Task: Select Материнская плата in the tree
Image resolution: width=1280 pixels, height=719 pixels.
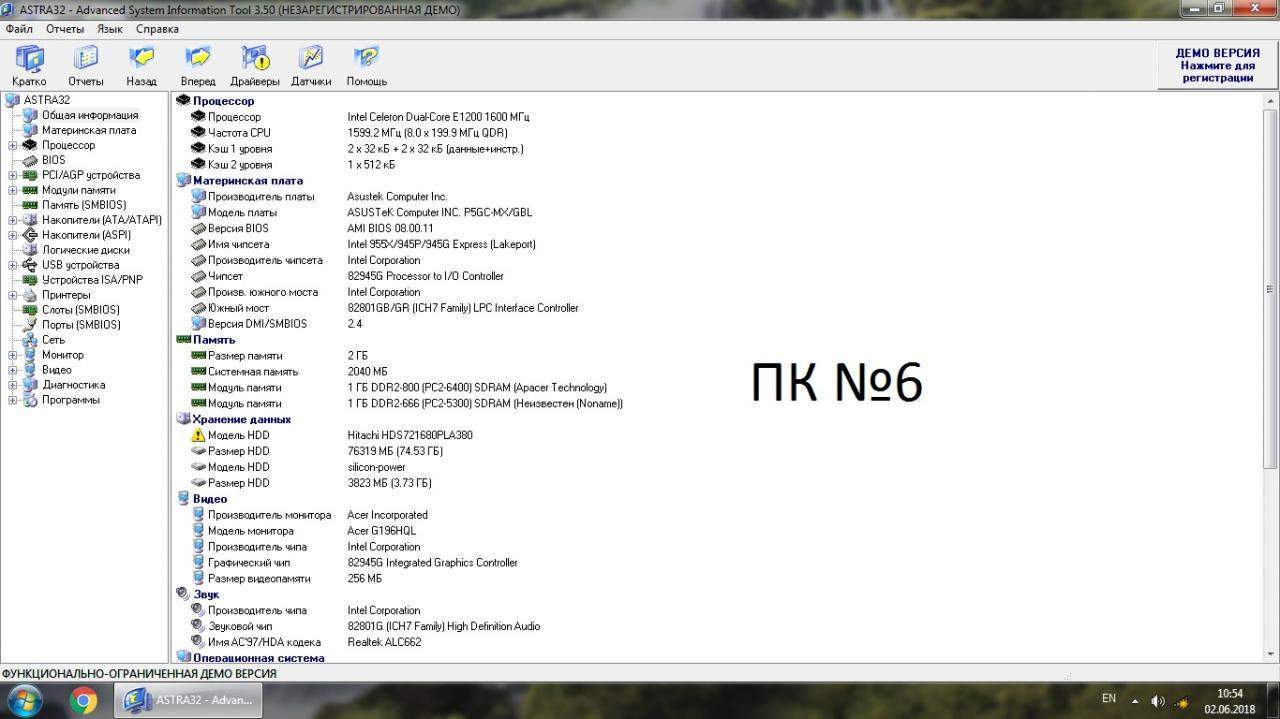Action: click(89, 130)
